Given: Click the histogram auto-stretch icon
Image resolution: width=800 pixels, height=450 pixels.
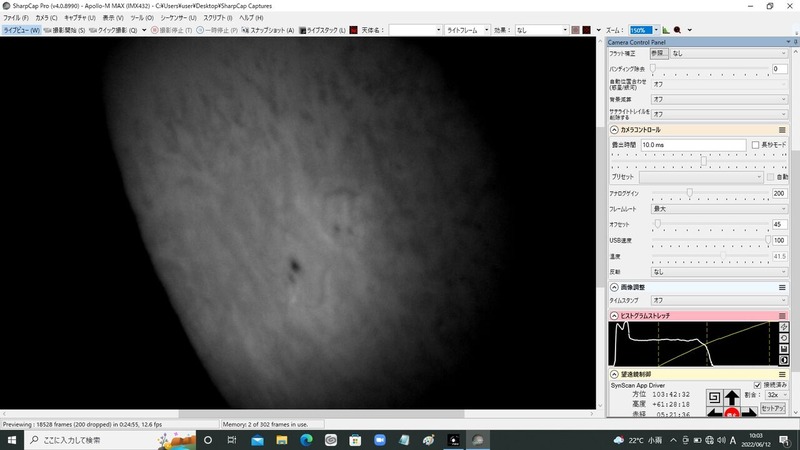Looking at the screenshot, I should [x=784, y=327].
